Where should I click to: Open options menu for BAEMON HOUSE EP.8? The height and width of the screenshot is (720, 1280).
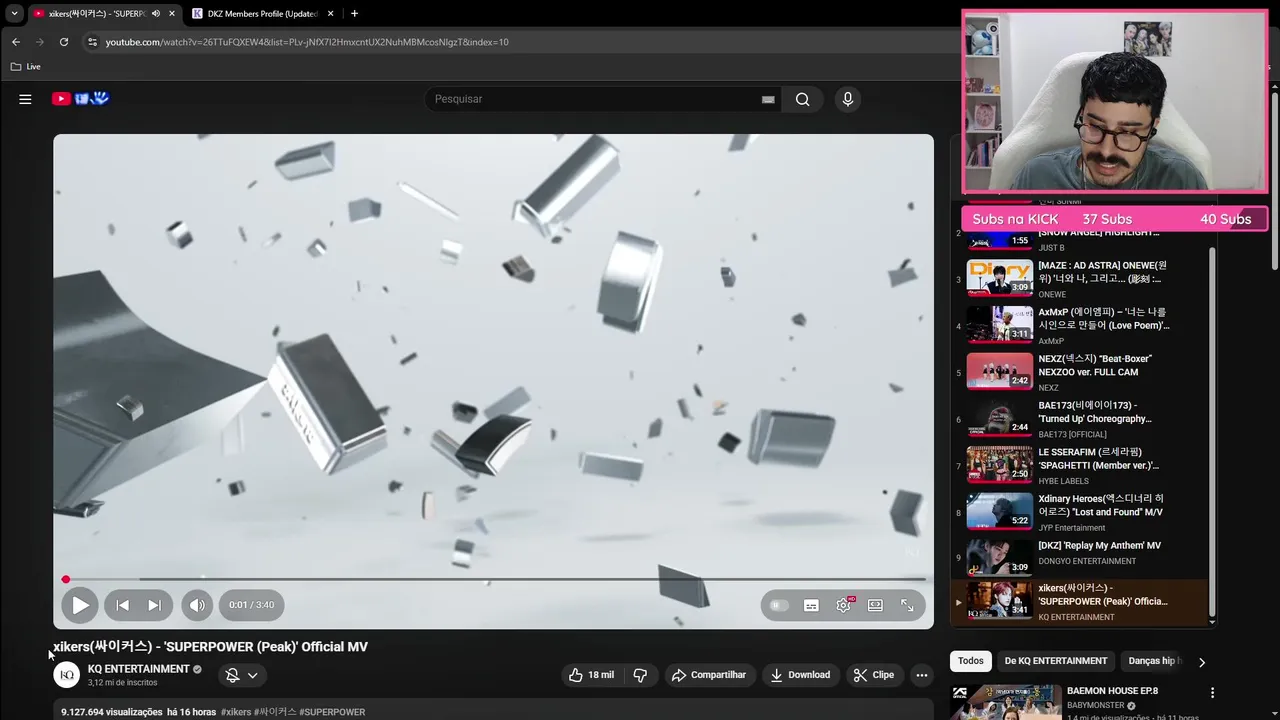pos(1212,692)
